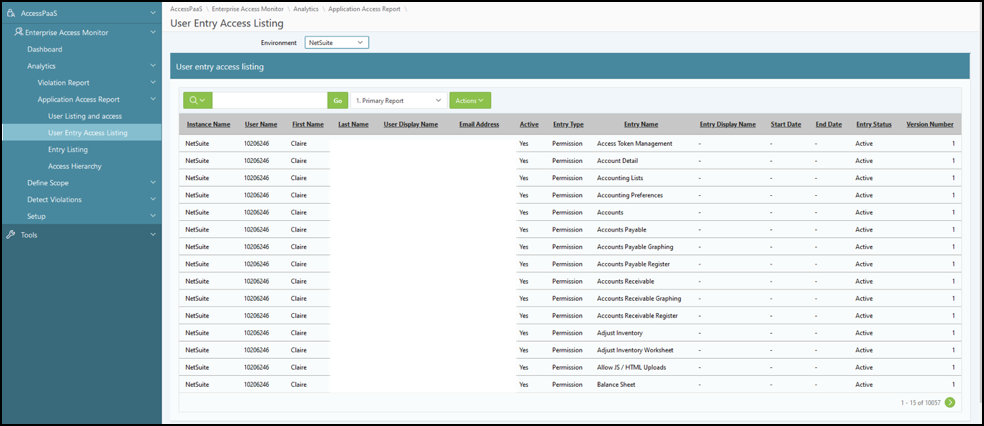Click Application Access Report breadcrumb link
This screenshot has height=426, width=984.
[x=364, y=9]
